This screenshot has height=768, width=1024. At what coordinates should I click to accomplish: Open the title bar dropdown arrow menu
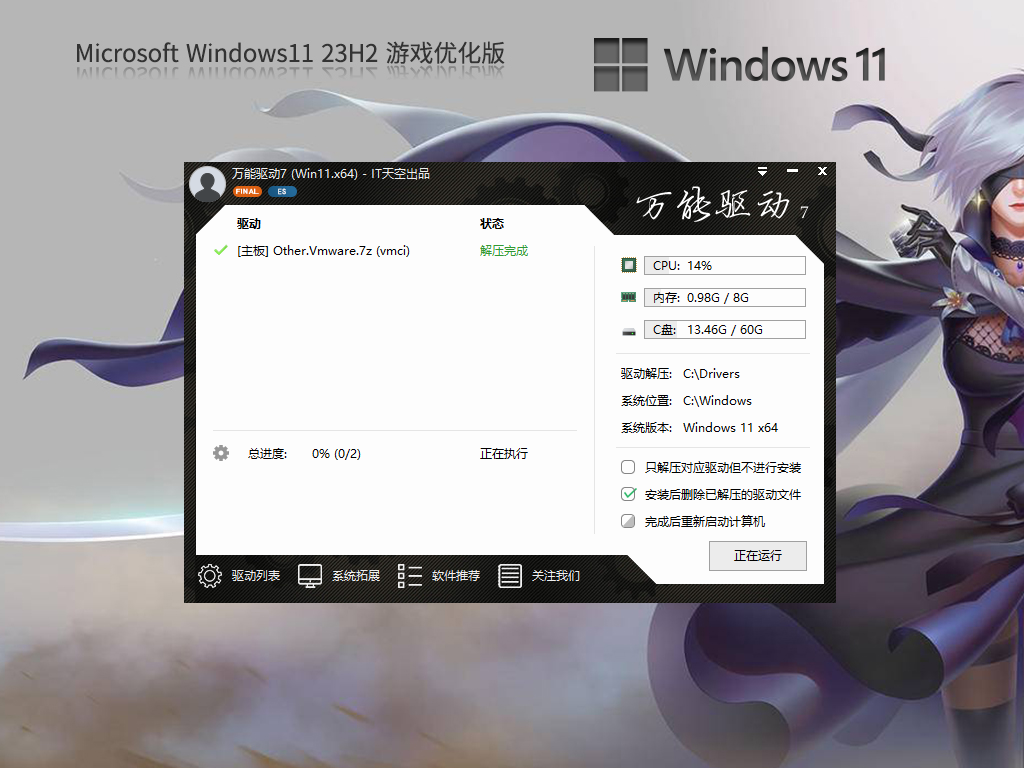(x=762, y=171)
